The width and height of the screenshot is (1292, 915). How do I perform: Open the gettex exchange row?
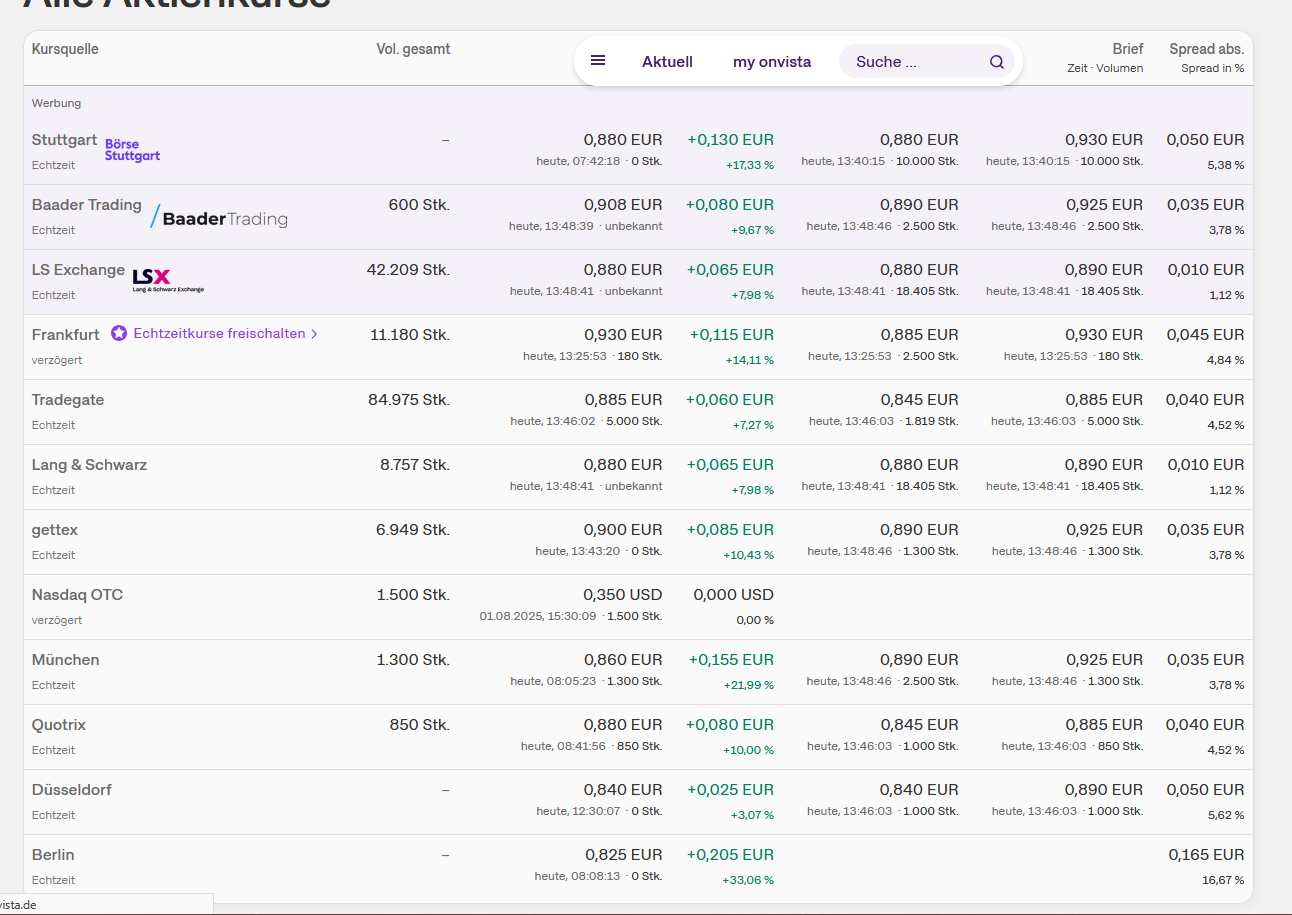point(55,530)
